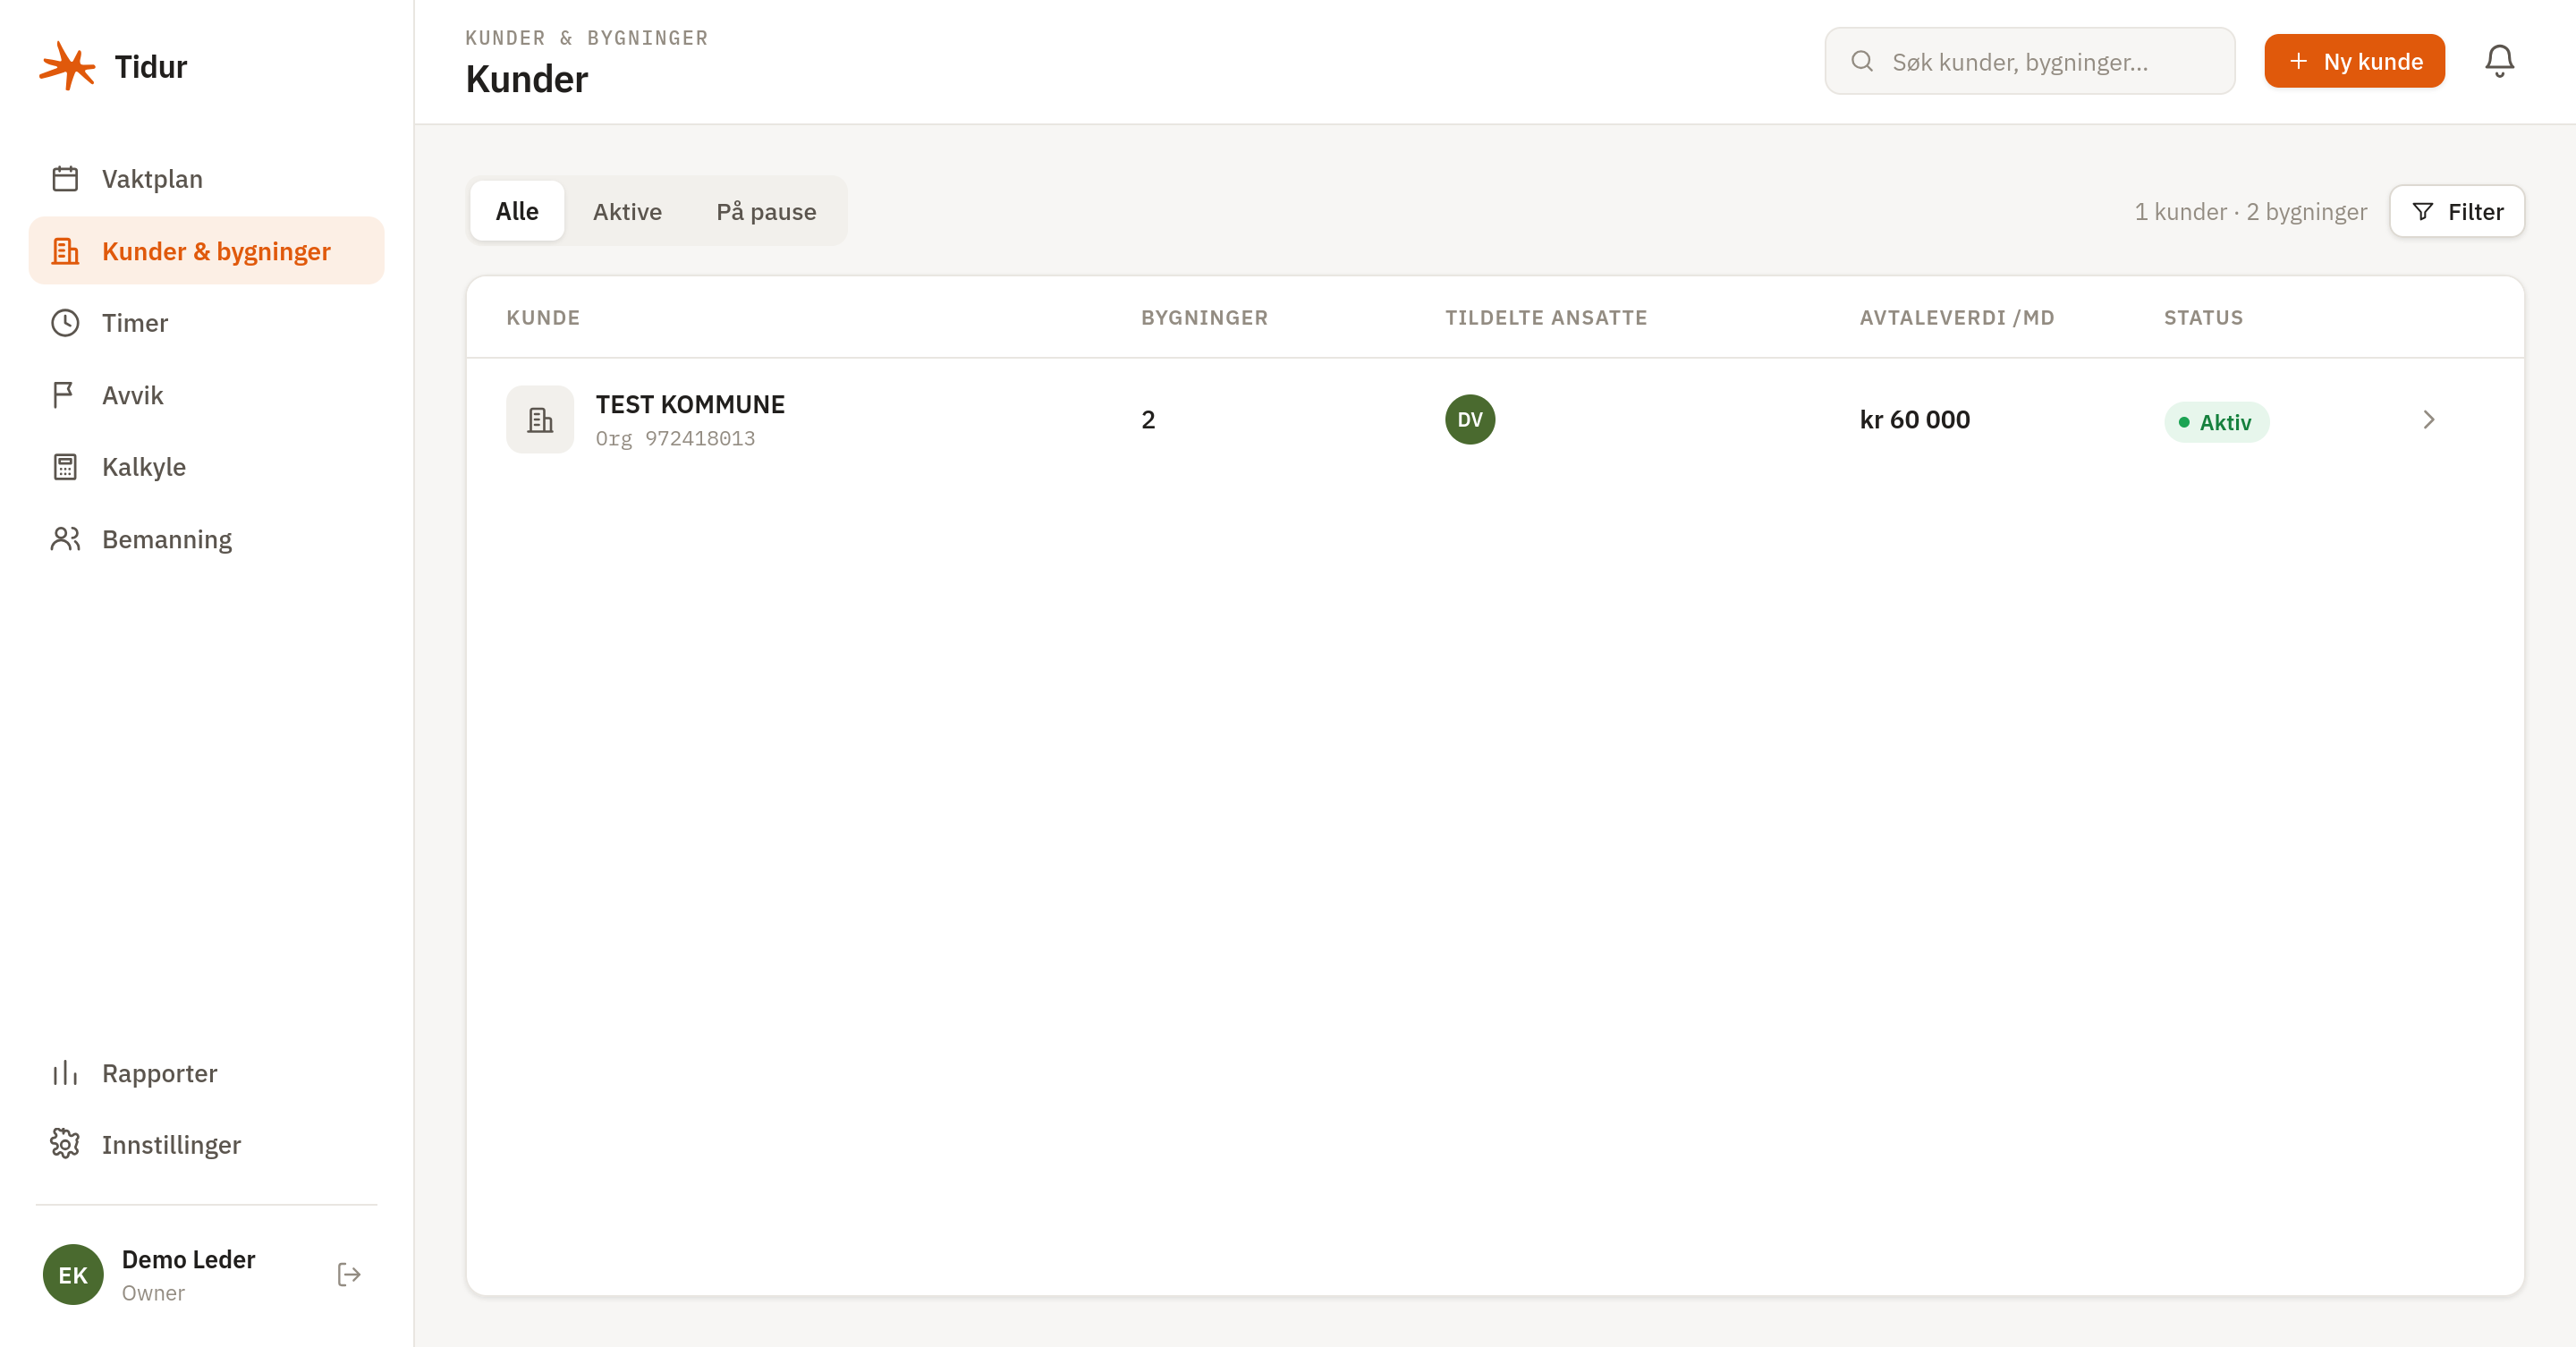The height and width of the screenshot is (1347, 2576).
Task: Click the Avvik flag icon
Action: coord(65,395)
